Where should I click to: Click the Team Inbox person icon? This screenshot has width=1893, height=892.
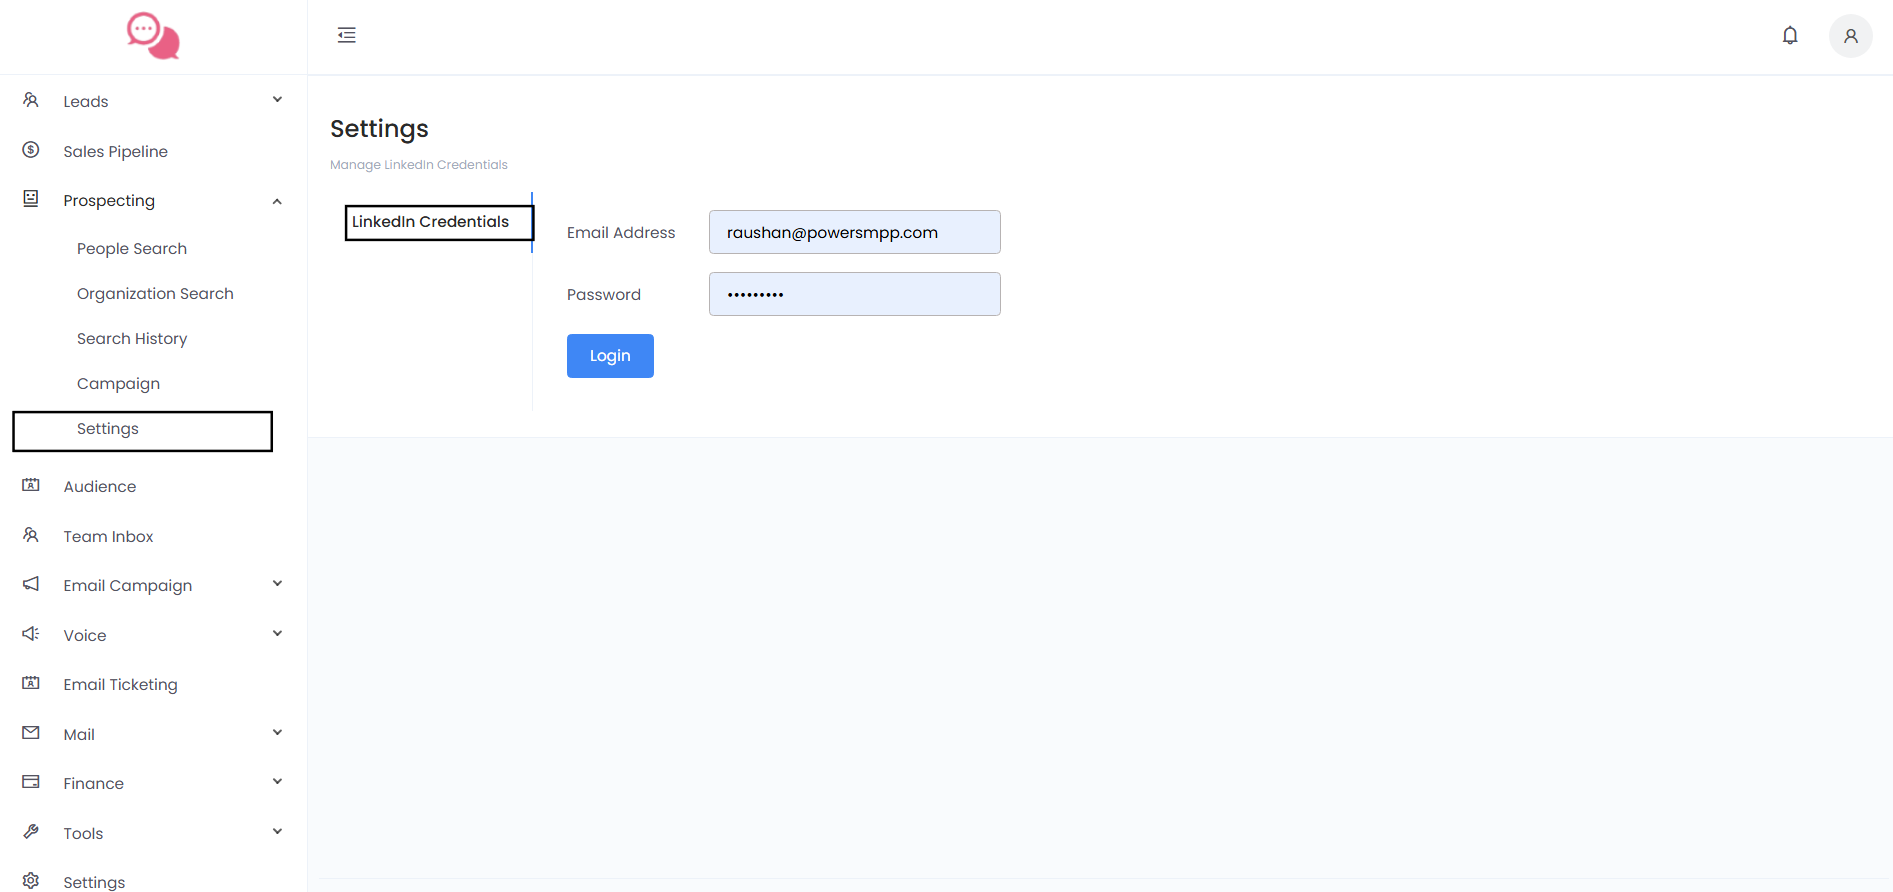[x=31, y=535]
